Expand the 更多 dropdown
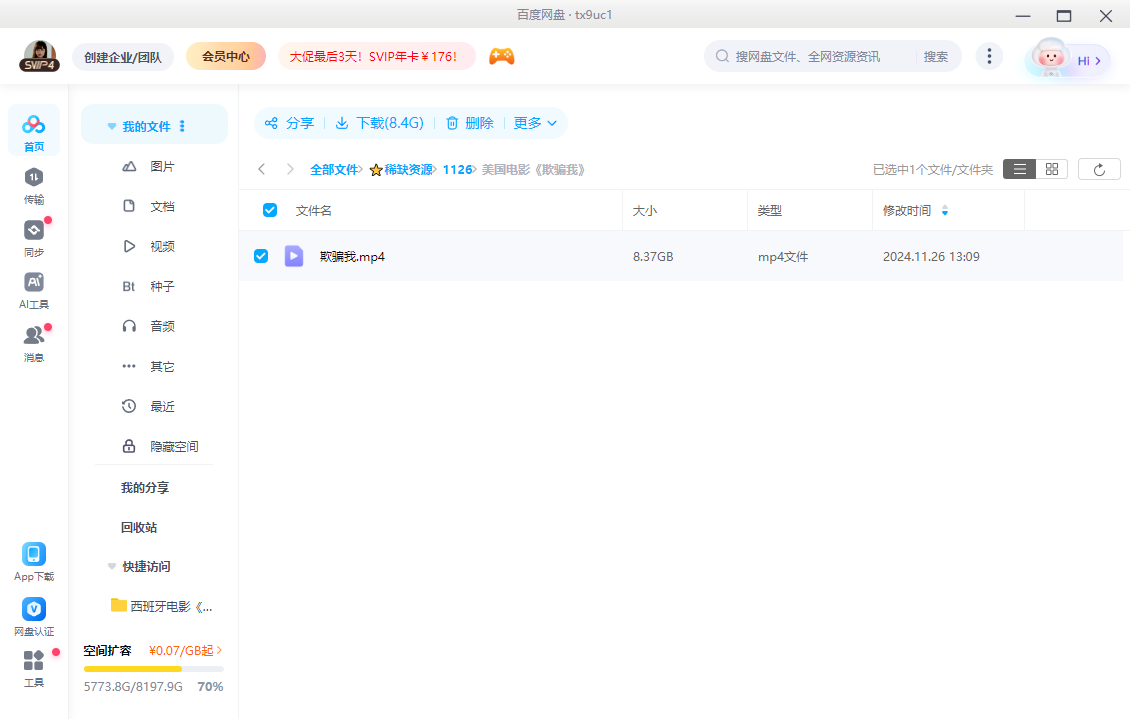The width and height of the screenshot is (1130, 719). pyautogui.click(x=535, y=123)
